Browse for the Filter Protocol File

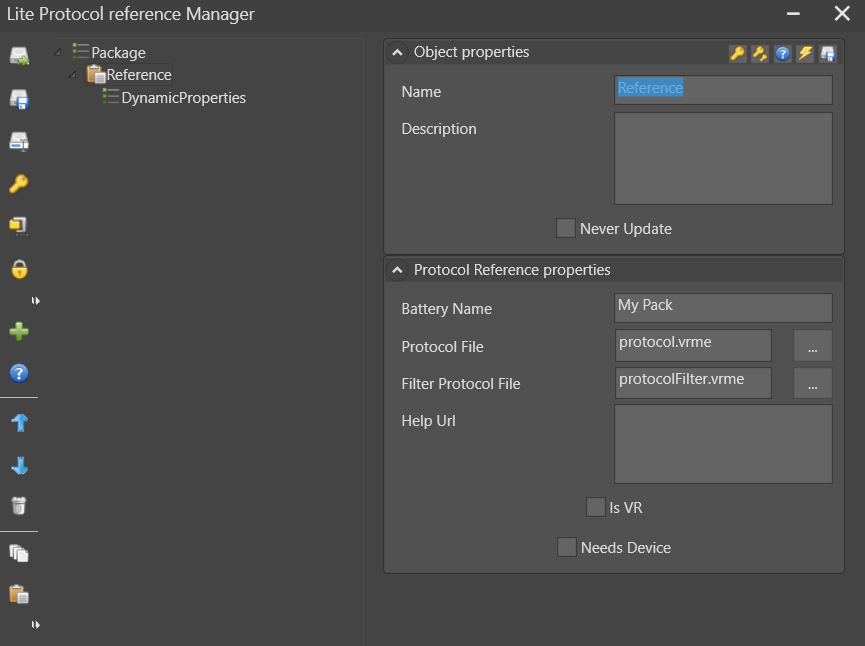coord(812,383)
